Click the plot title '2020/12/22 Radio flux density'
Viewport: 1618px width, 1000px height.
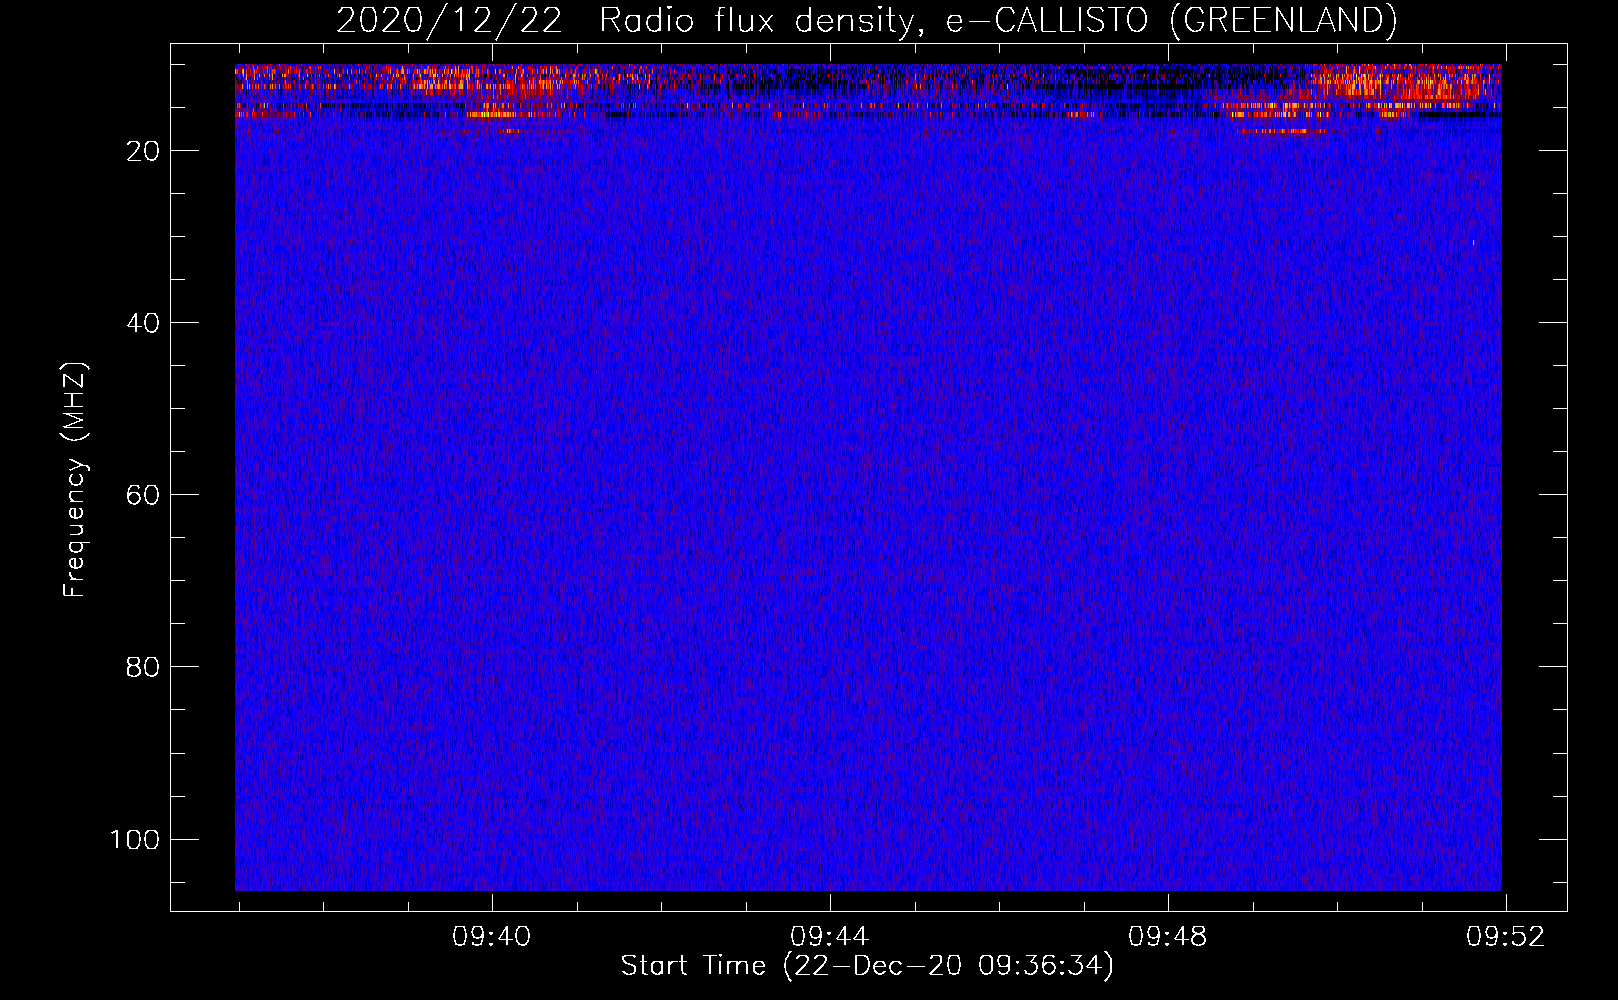tap(866, 21)
